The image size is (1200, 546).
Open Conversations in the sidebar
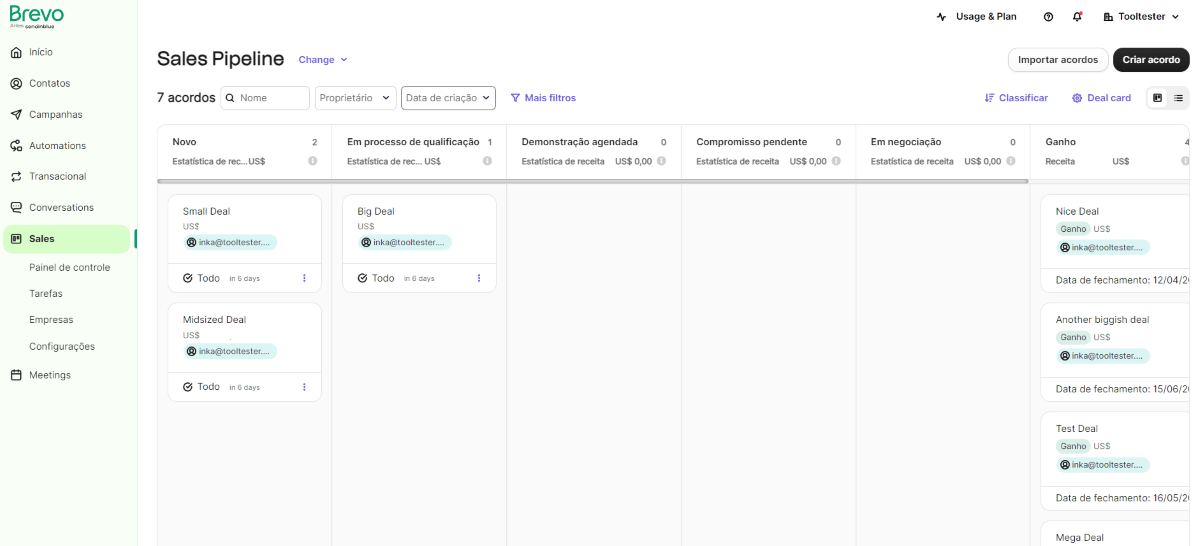61,207
